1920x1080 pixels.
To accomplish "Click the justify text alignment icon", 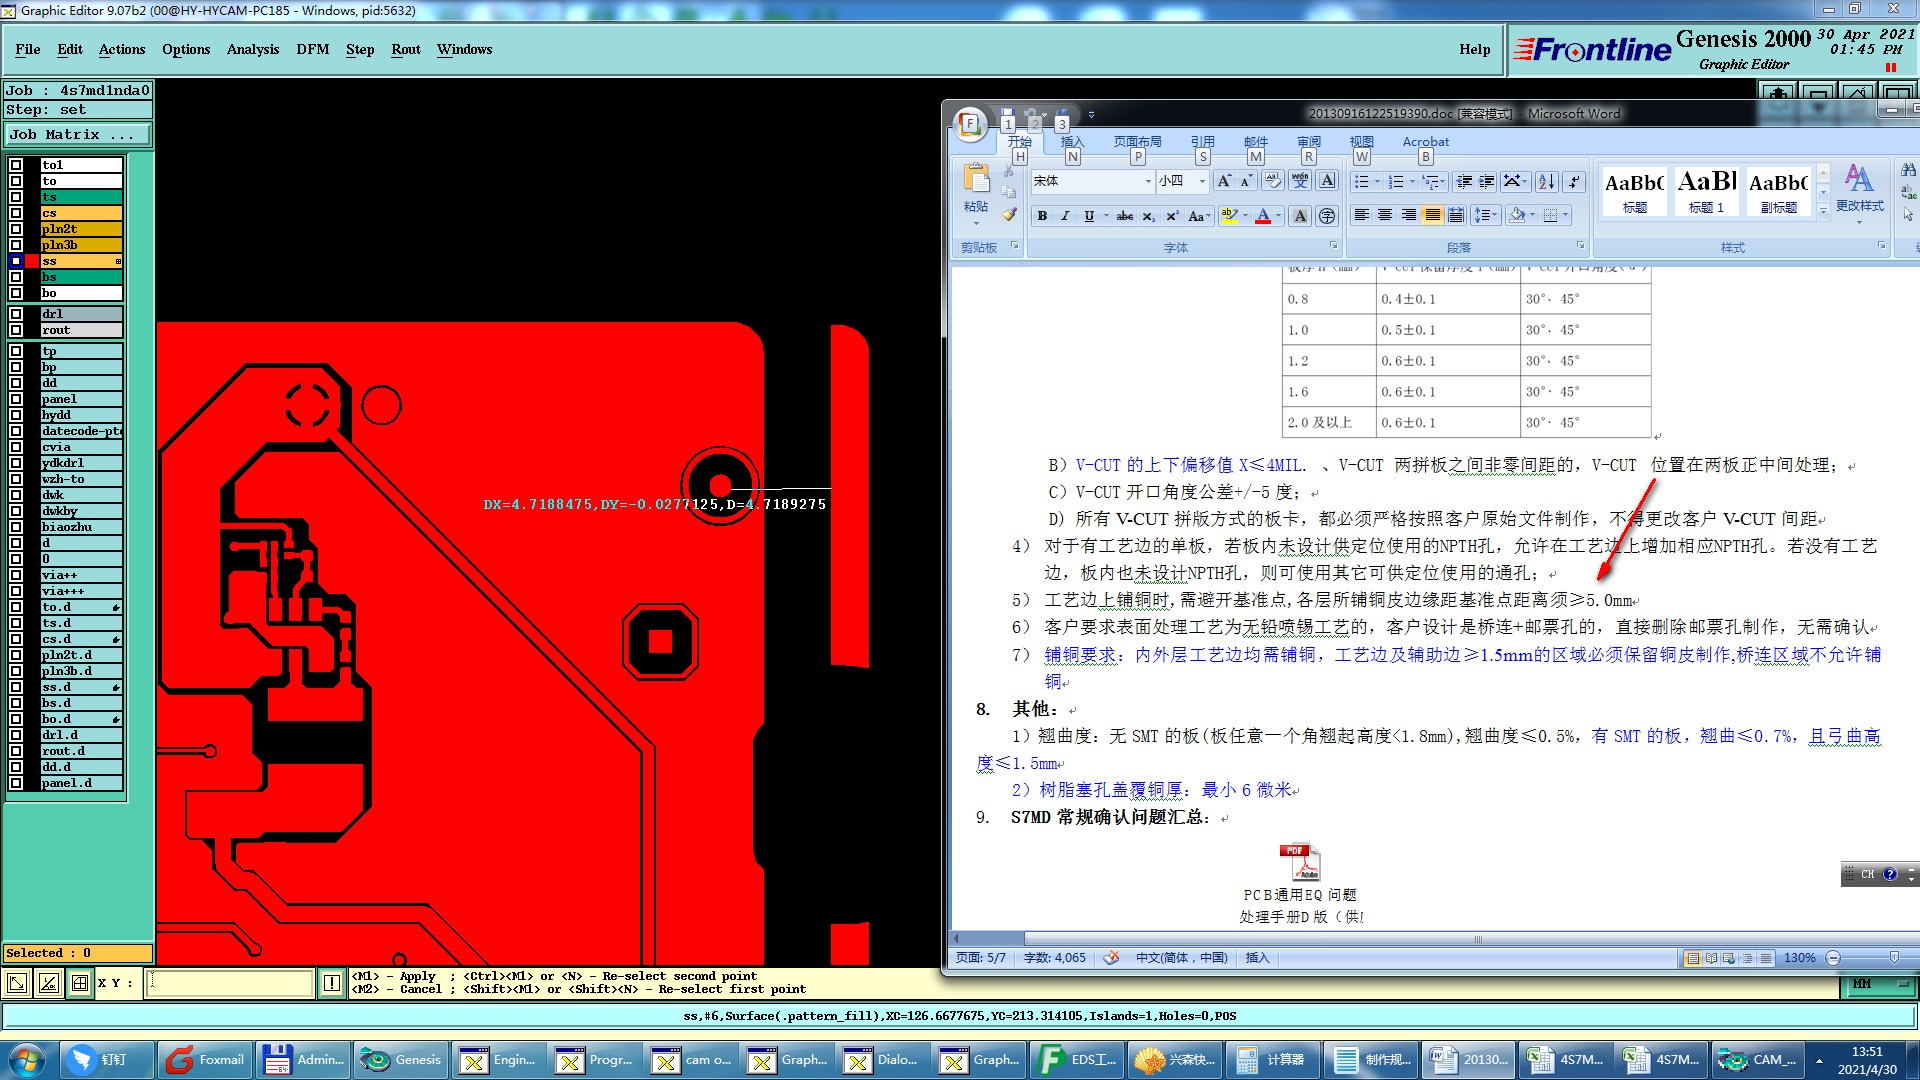I will (1432, 216).
